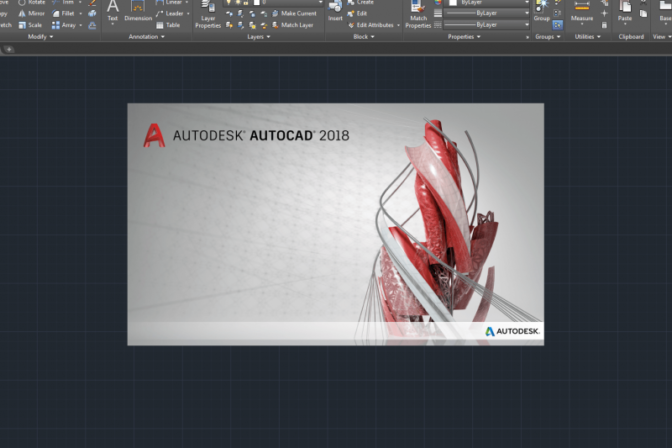Expand the Block panel
This screenshot has height=448, width=672.
[364, 37]
